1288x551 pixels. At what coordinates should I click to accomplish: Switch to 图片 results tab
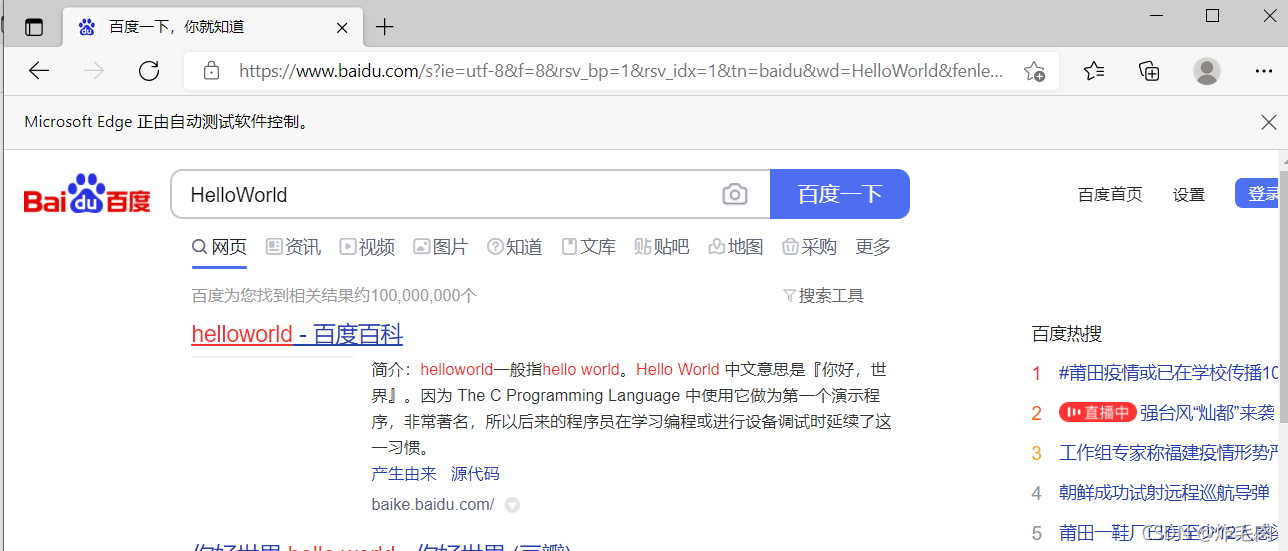pos(441,247)
